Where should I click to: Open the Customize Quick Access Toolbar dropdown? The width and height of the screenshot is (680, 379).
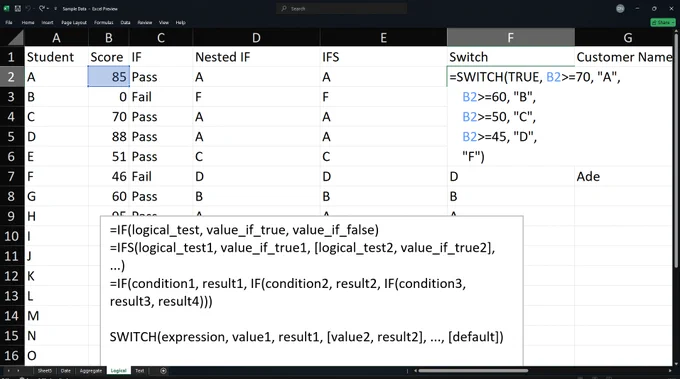55,9
